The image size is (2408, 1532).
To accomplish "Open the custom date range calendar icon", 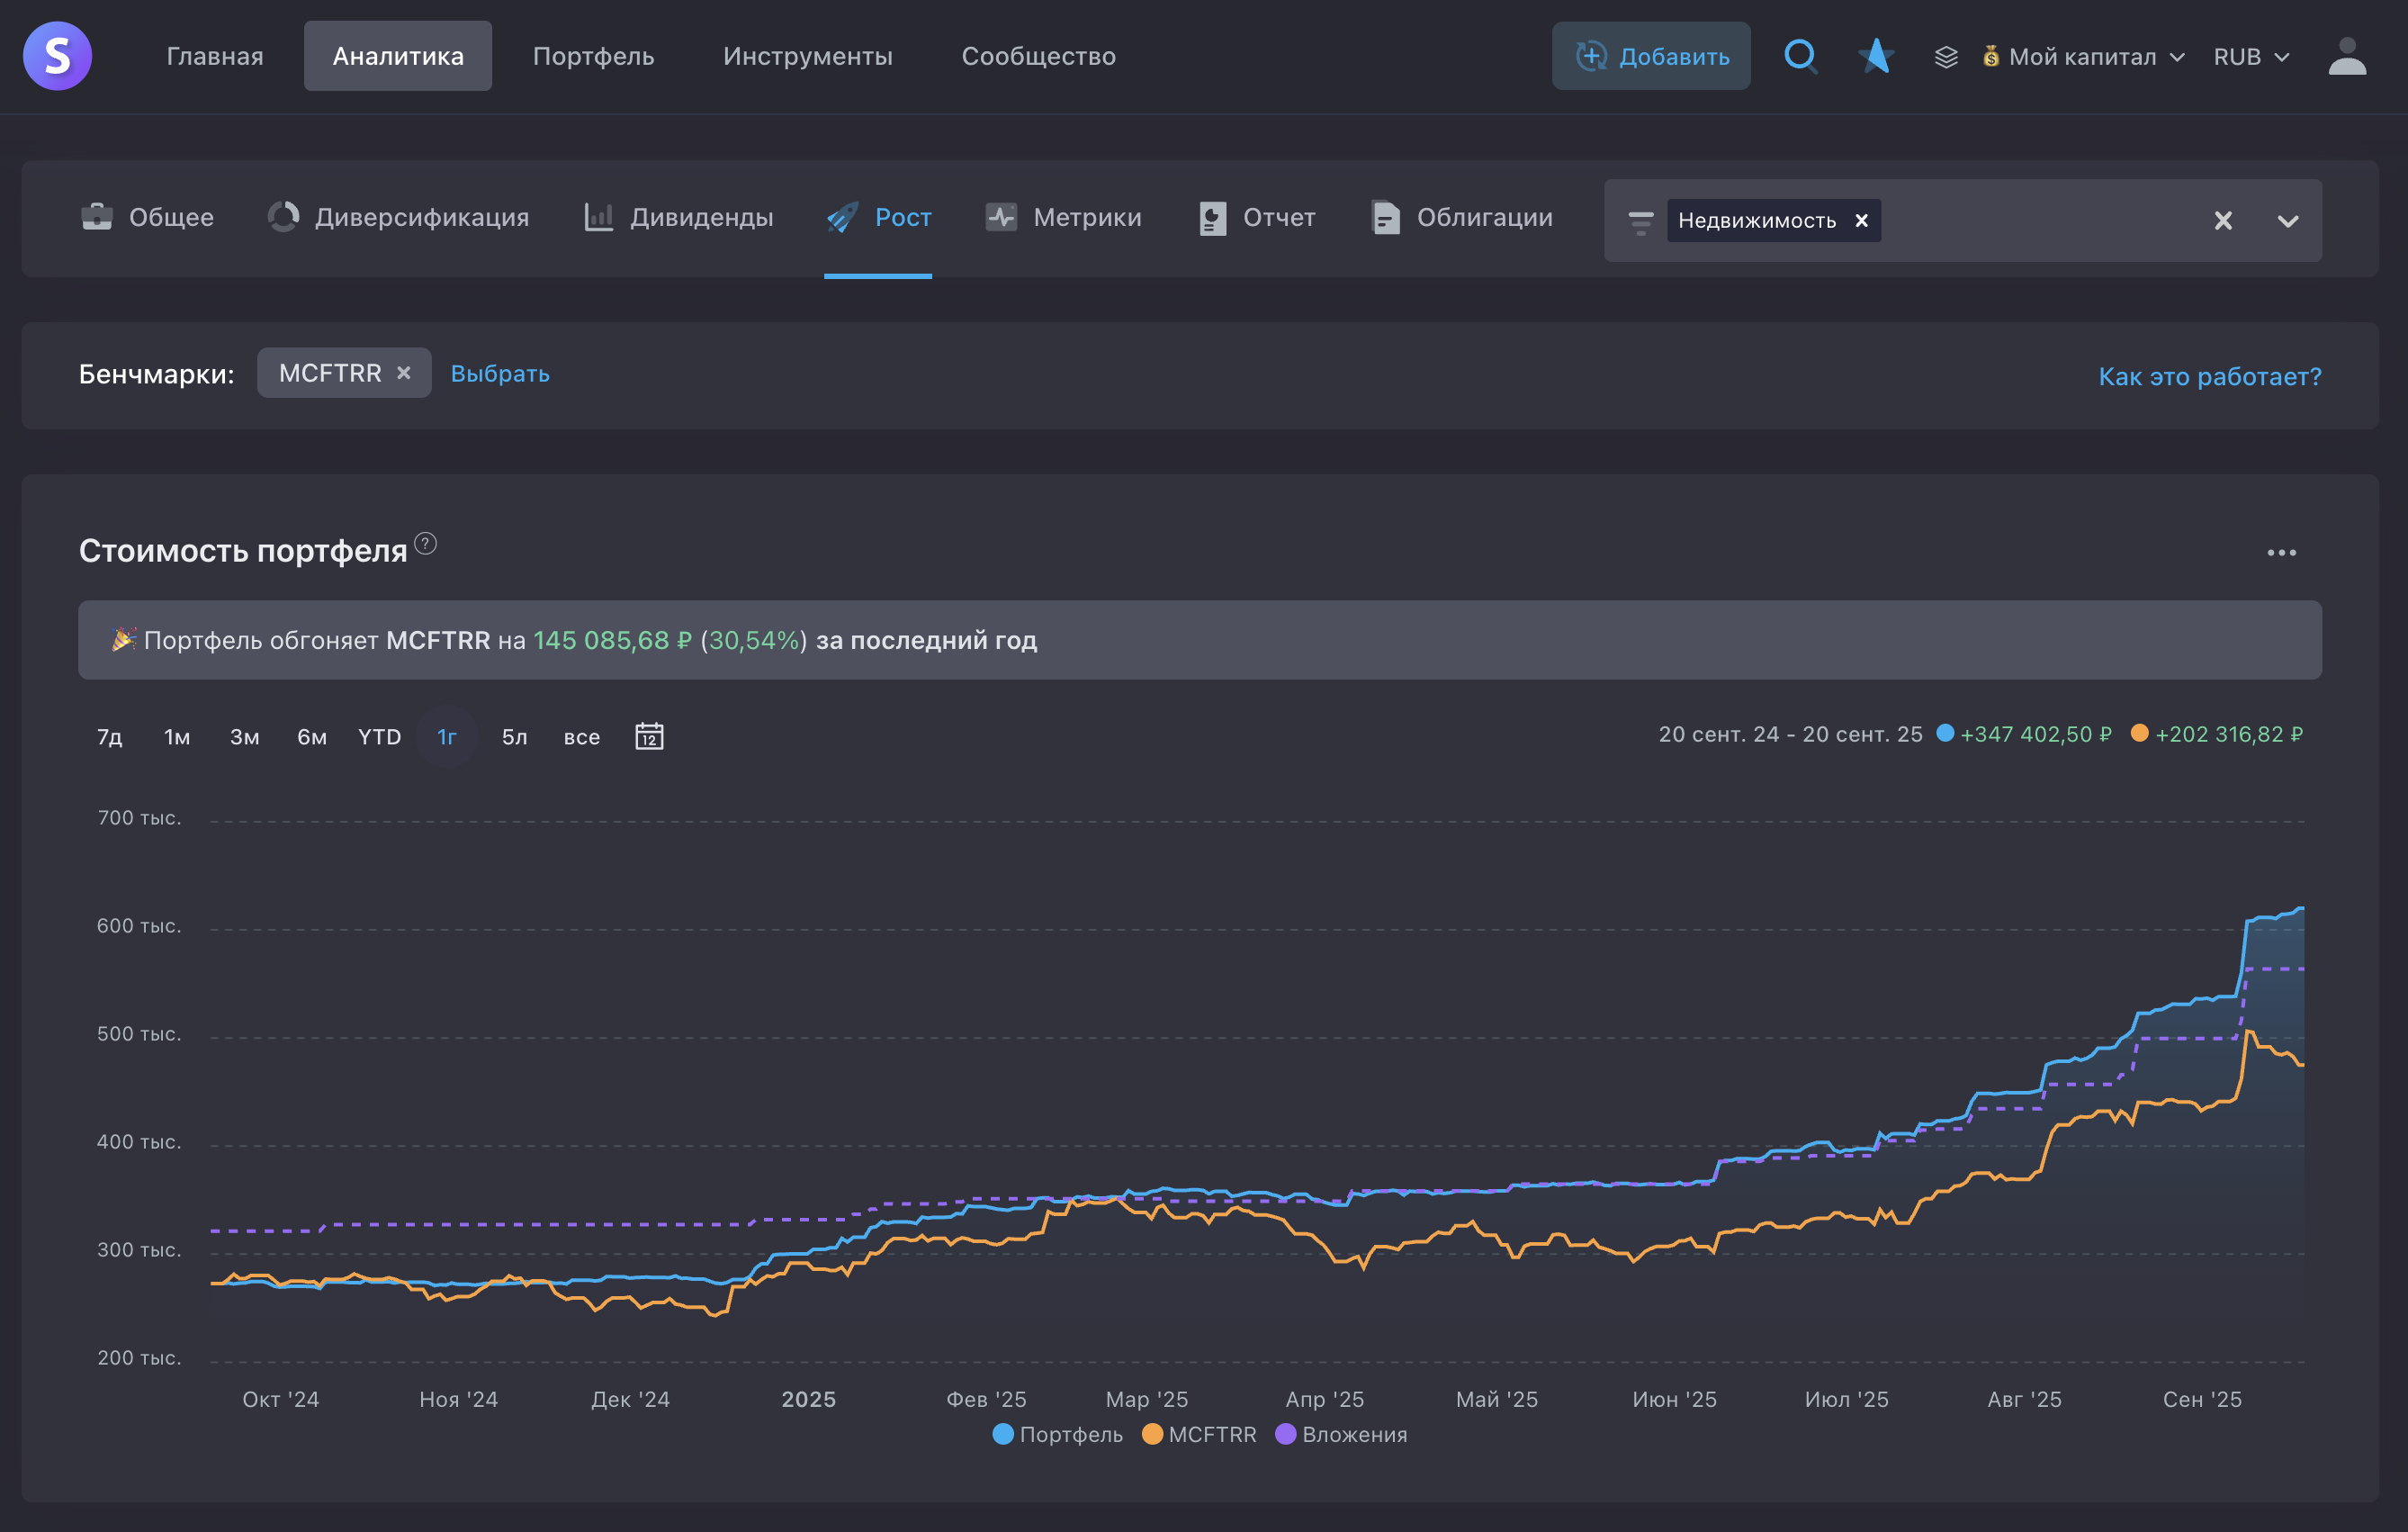I will (x=649, y=737).
